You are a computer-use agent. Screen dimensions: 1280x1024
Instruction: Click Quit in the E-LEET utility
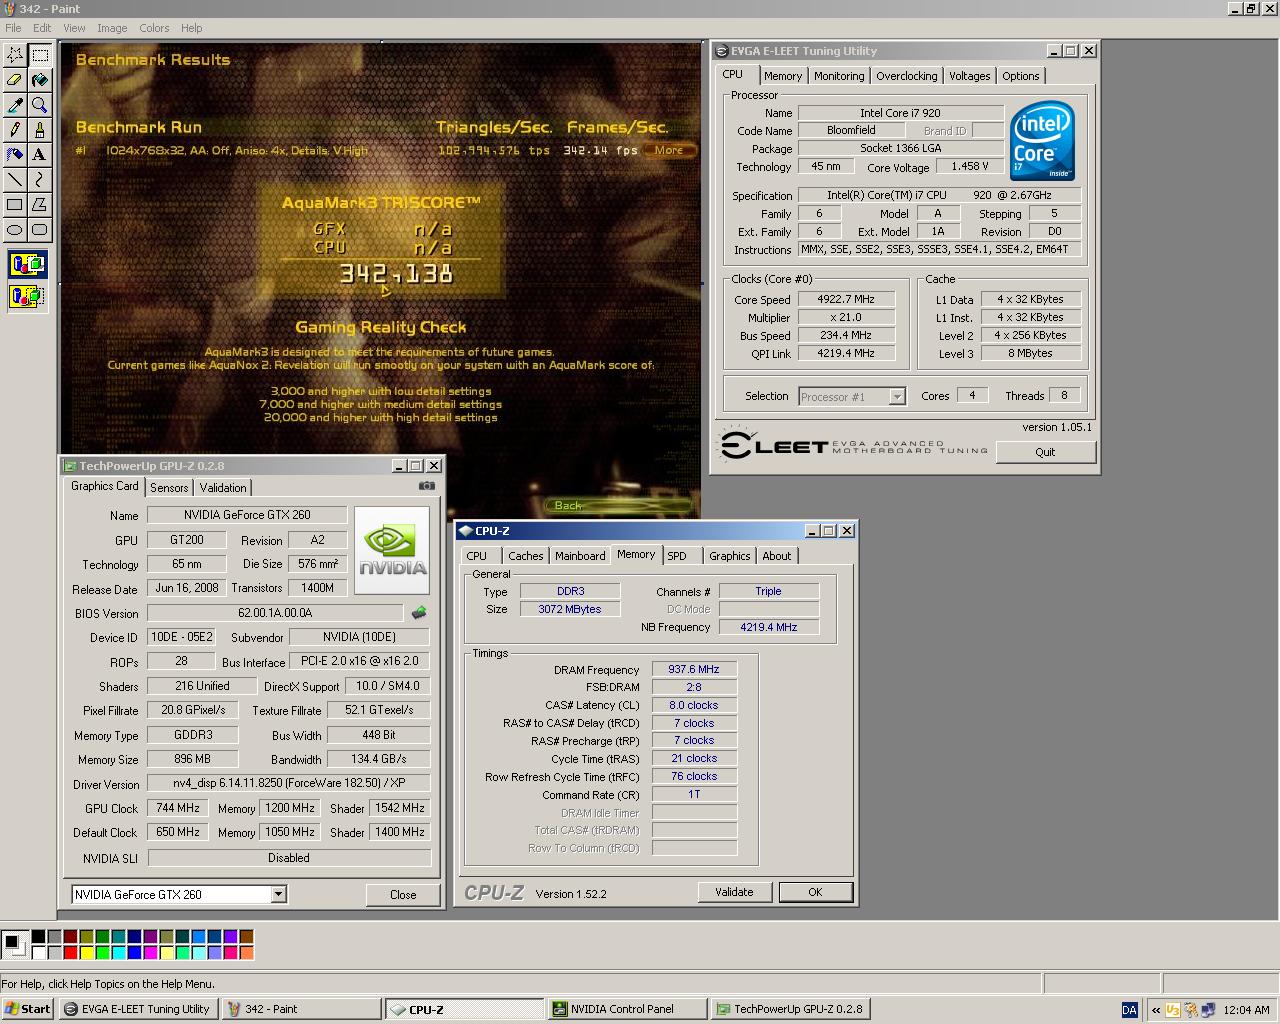[1045, 452]
